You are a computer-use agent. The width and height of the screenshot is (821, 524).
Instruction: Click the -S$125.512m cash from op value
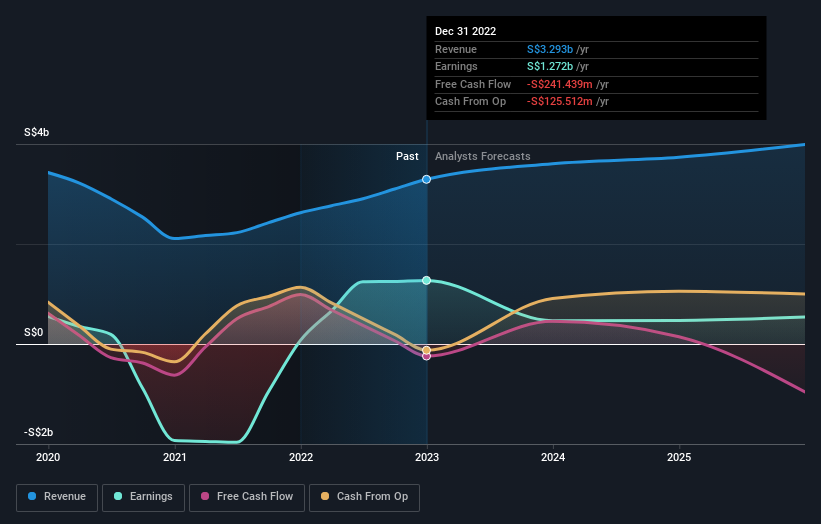click(560, 102)
